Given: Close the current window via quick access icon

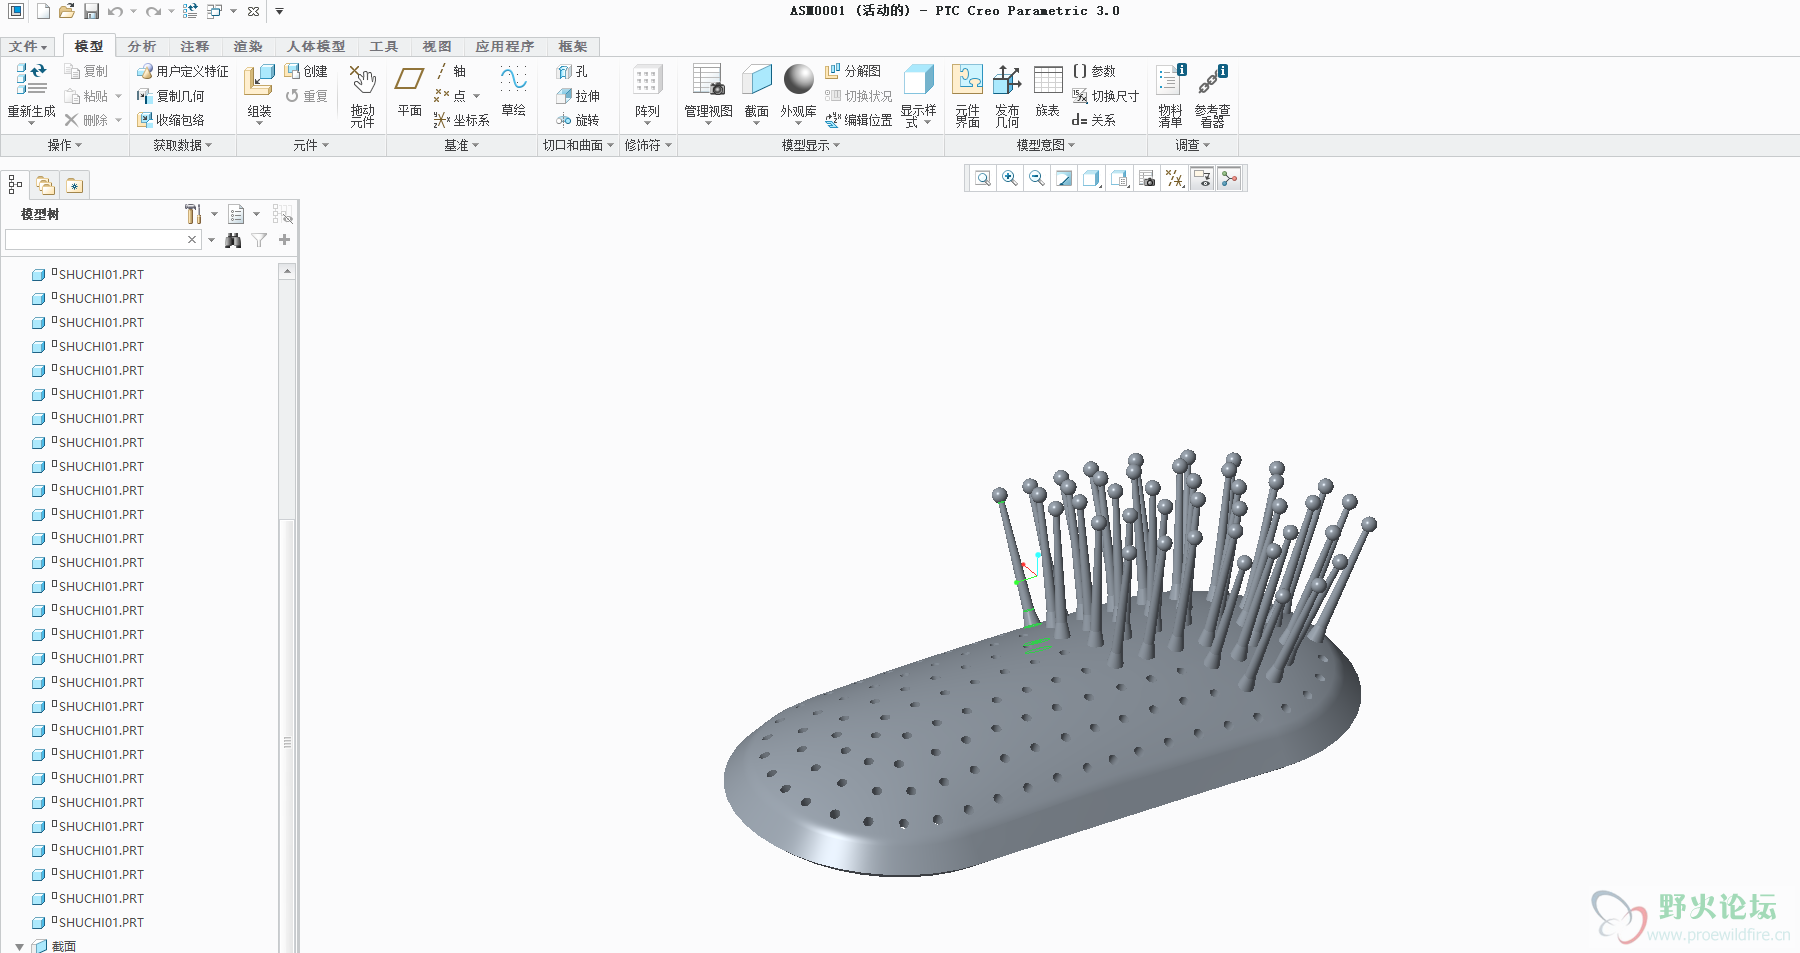Looking at the screenshot, I should pyautogui.click(x=254, y=12).
